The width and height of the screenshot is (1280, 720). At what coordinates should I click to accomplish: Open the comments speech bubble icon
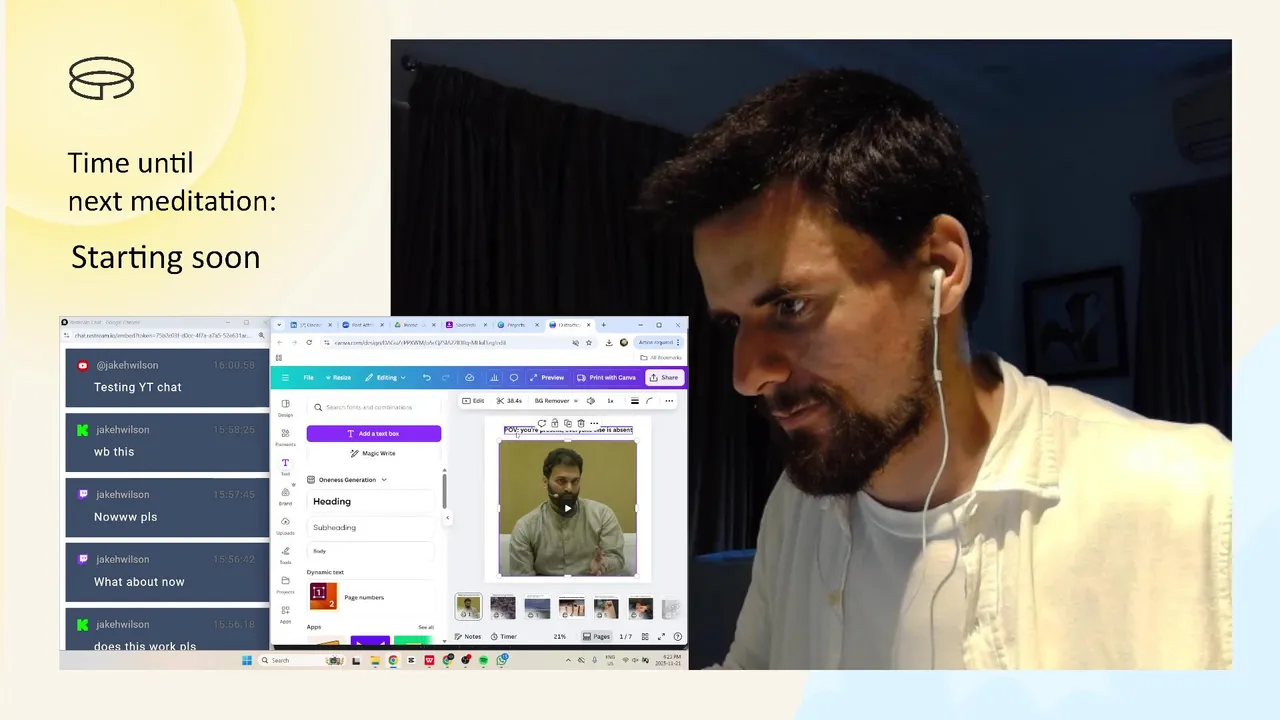[514, 377]
